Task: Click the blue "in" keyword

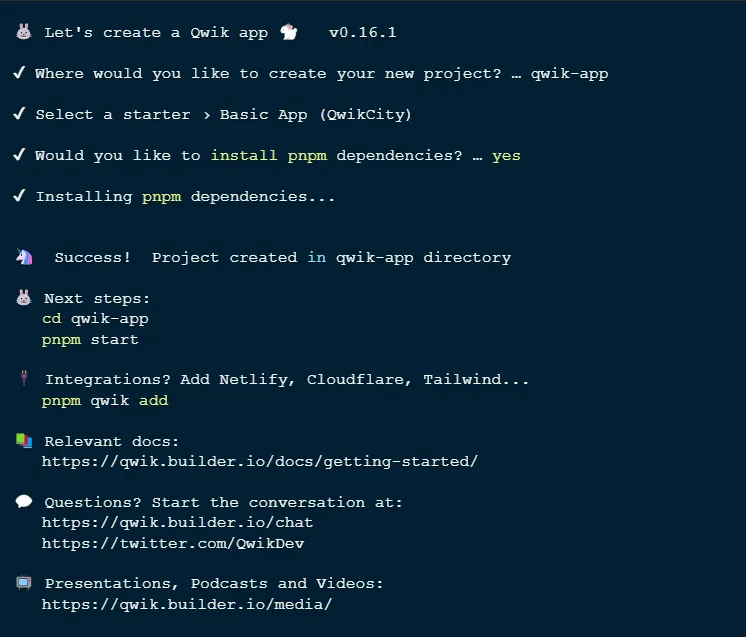Action: coord(317,257)
